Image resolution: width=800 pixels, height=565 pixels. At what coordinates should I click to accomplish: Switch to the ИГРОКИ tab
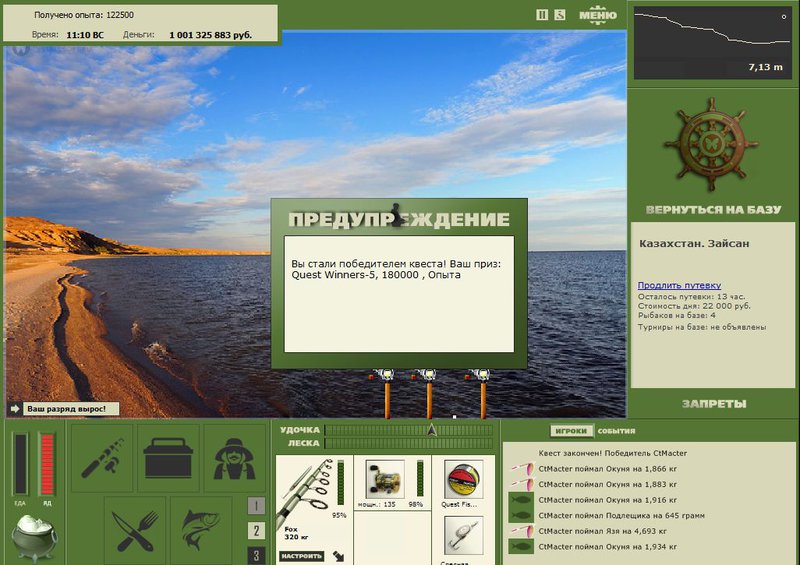[x=571, y=431]
